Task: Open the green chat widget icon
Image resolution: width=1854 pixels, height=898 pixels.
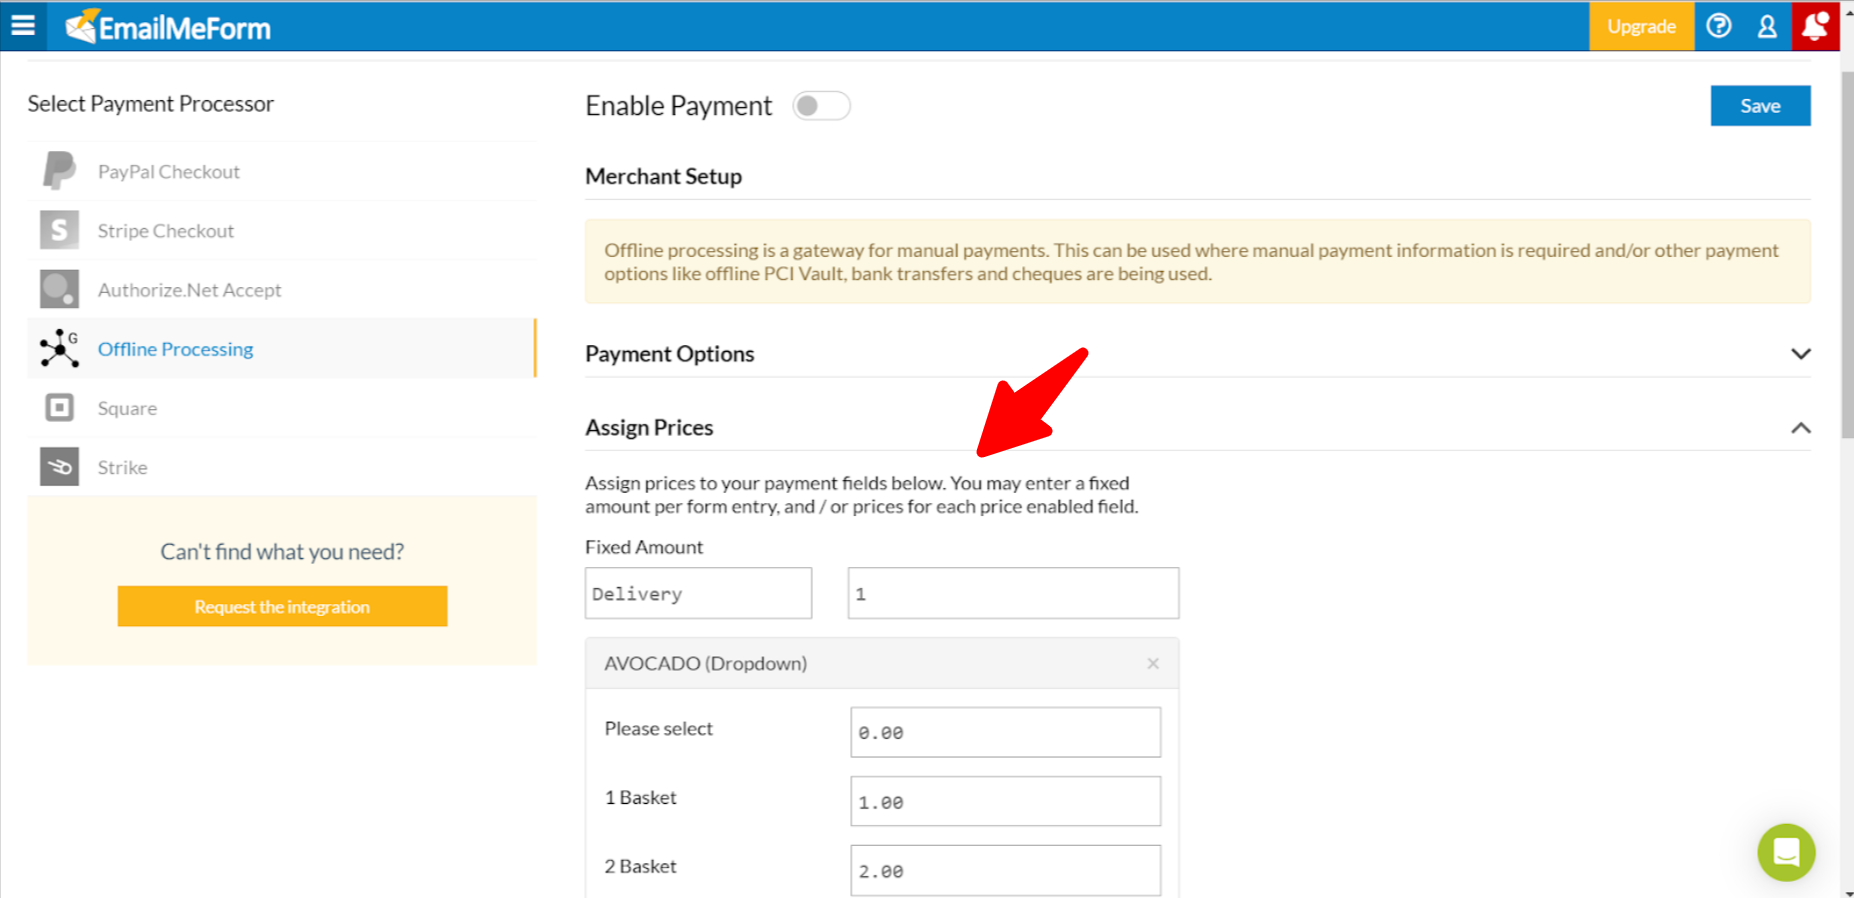Action: tap(1786, 852)
